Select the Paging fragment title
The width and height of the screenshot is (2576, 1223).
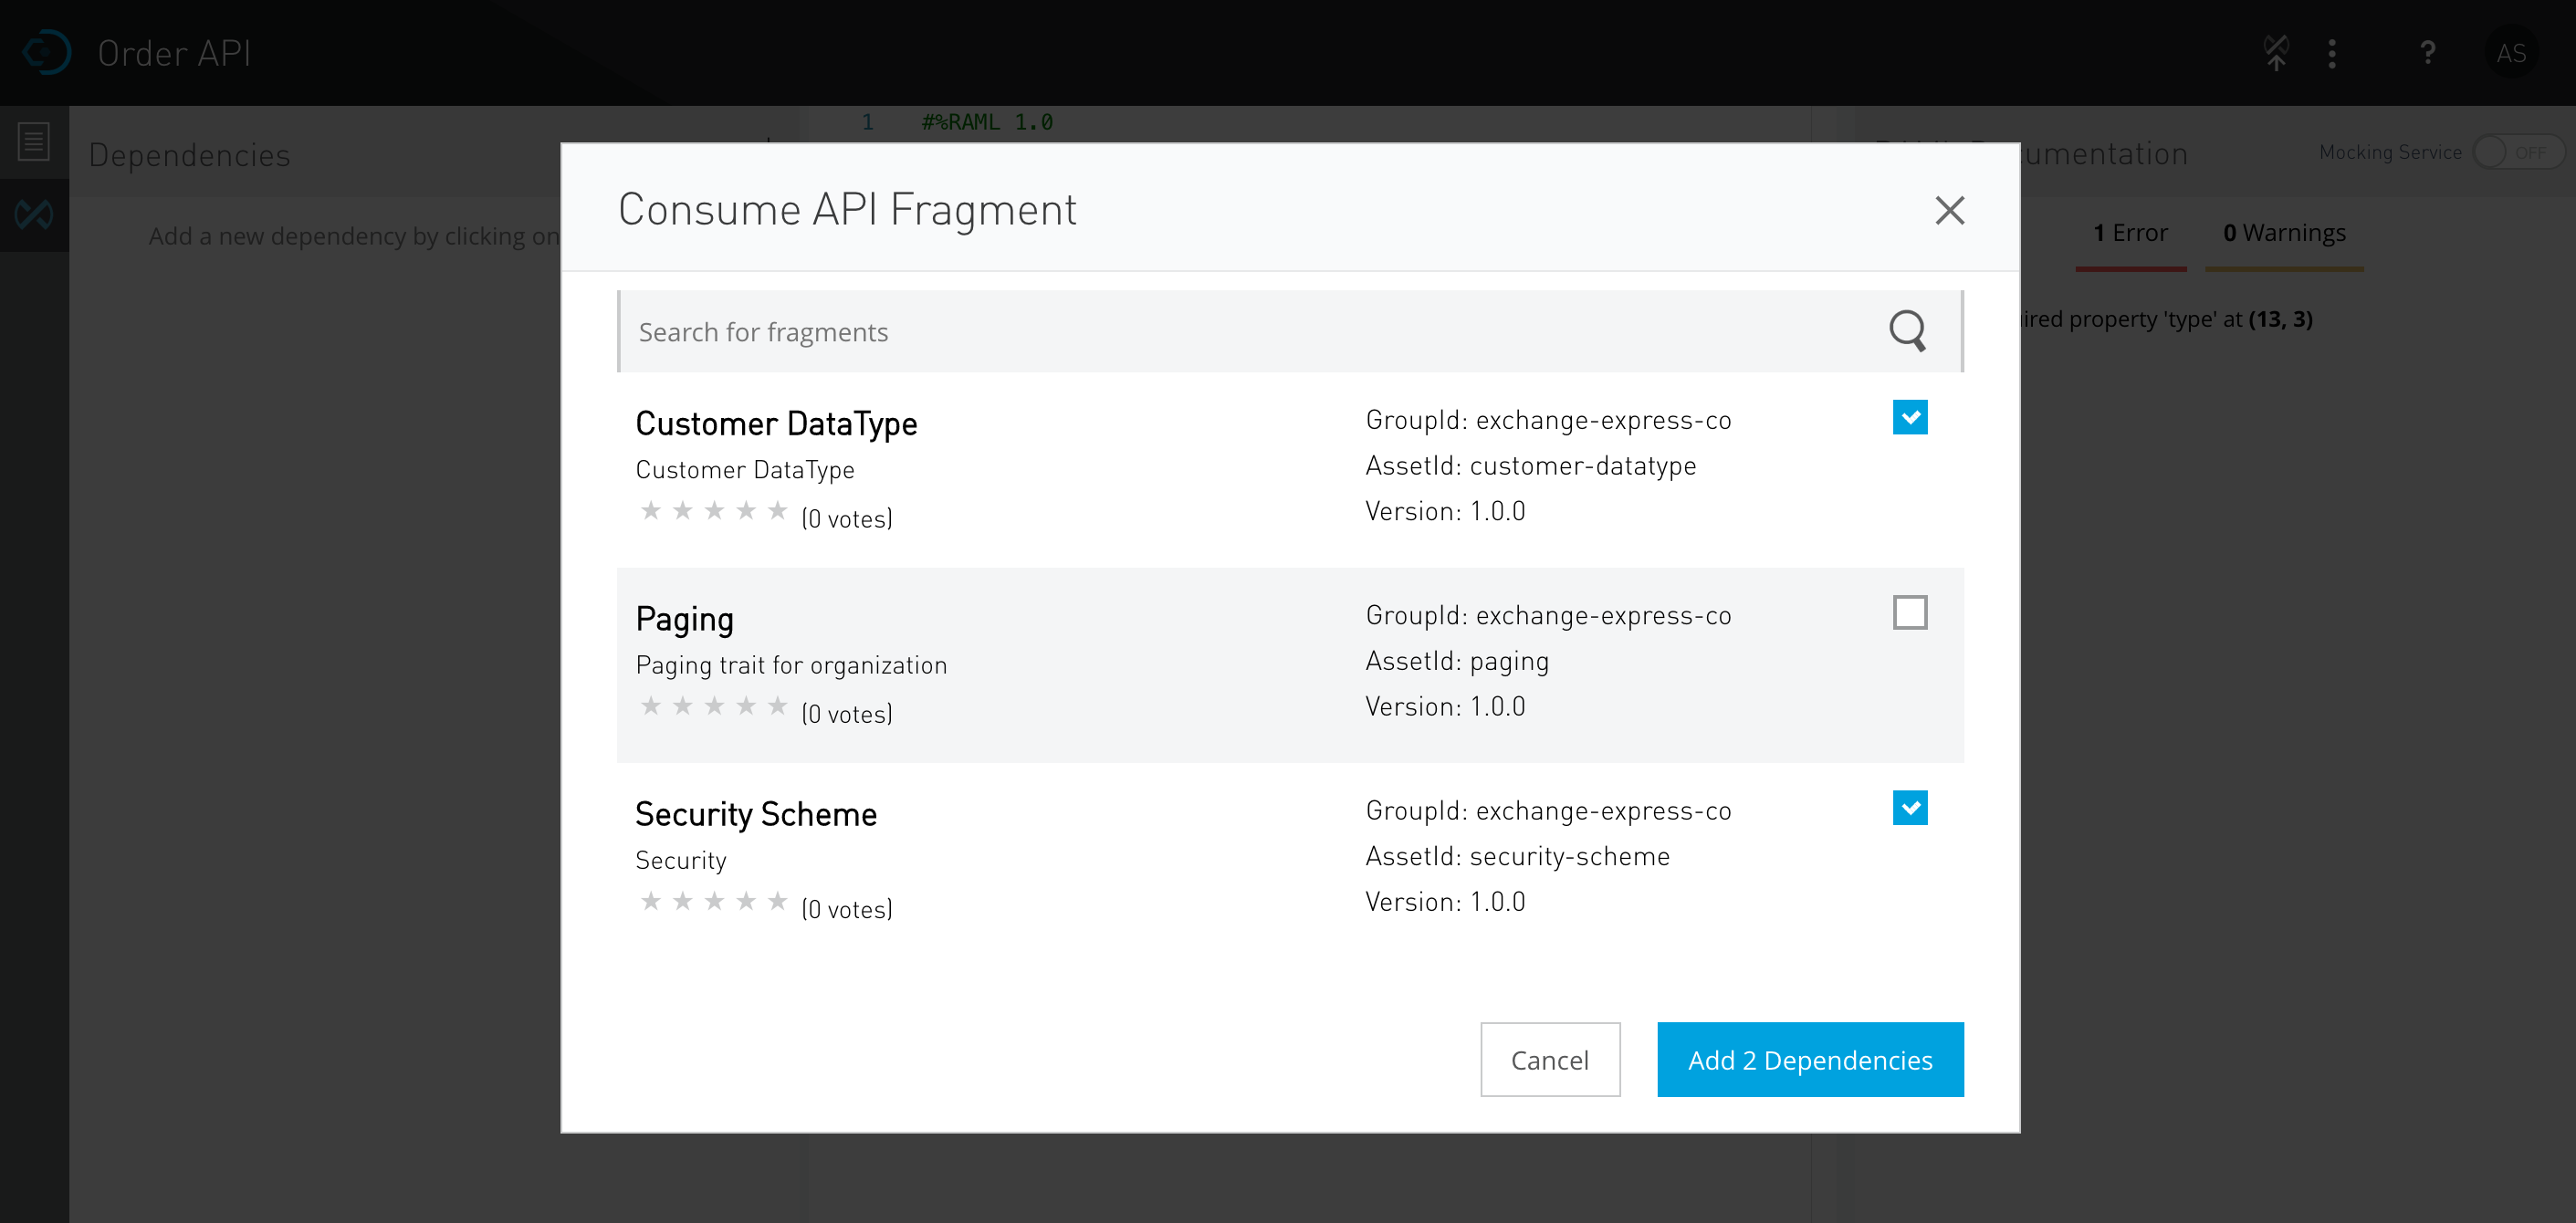[685, 619]
